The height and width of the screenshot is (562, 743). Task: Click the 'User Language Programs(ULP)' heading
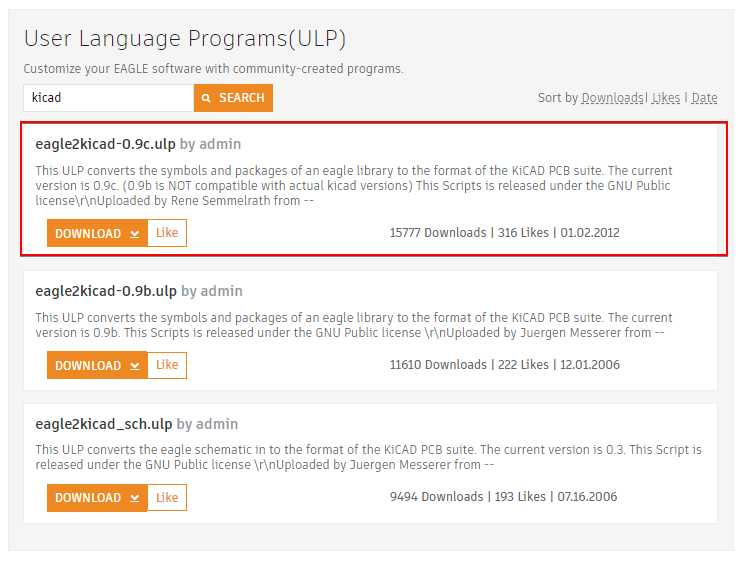coord(185,39)
